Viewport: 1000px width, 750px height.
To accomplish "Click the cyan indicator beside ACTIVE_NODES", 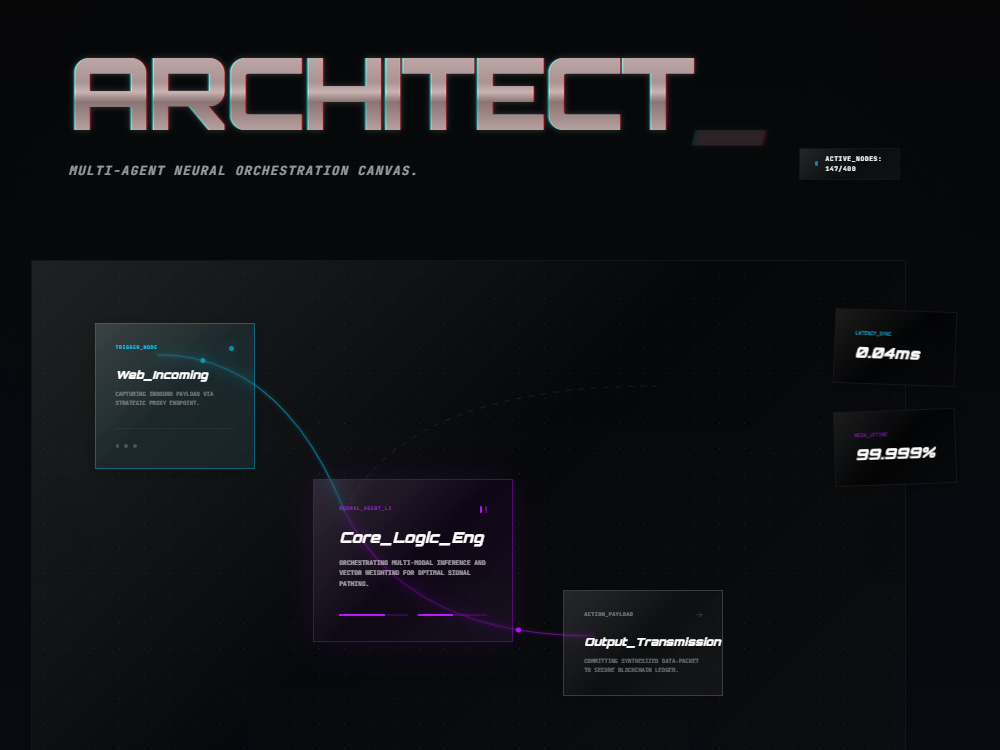I will (x=816, y=164).
